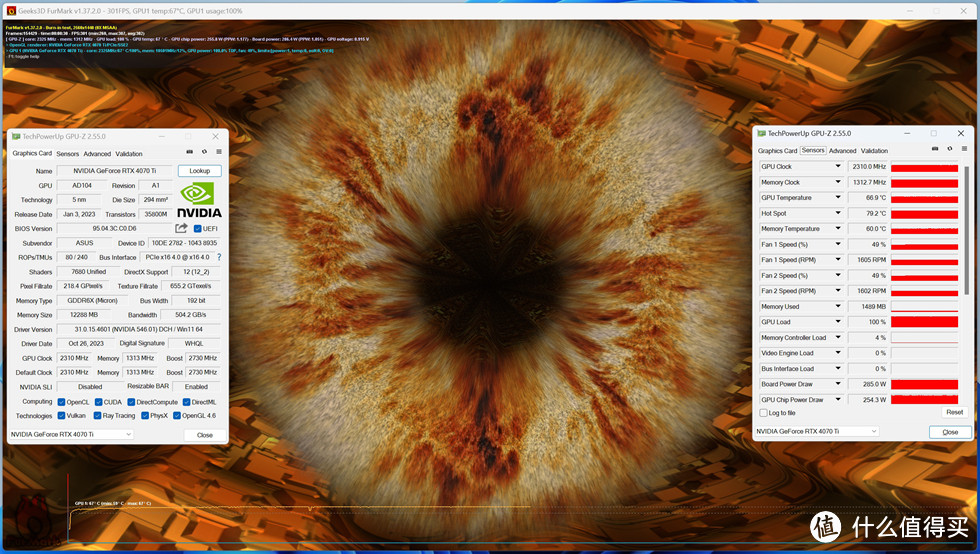Open the Fan 1 Speed (%) dropdown

coord(838,244)
